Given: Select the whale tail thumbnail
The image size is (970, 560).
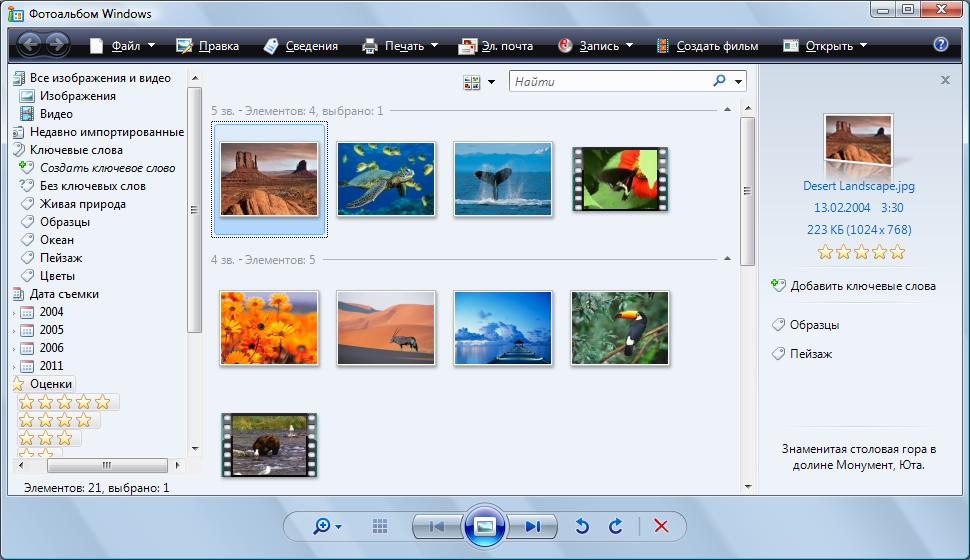Looking at the screenshot, I should (503, 179).
